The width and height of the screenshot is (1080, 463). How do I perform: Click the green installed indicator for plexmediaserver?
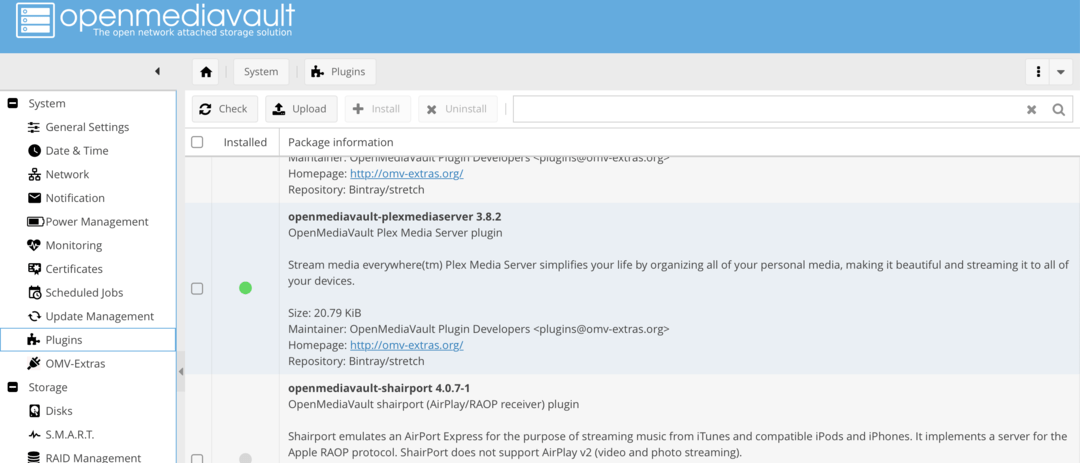pos(245,288)
